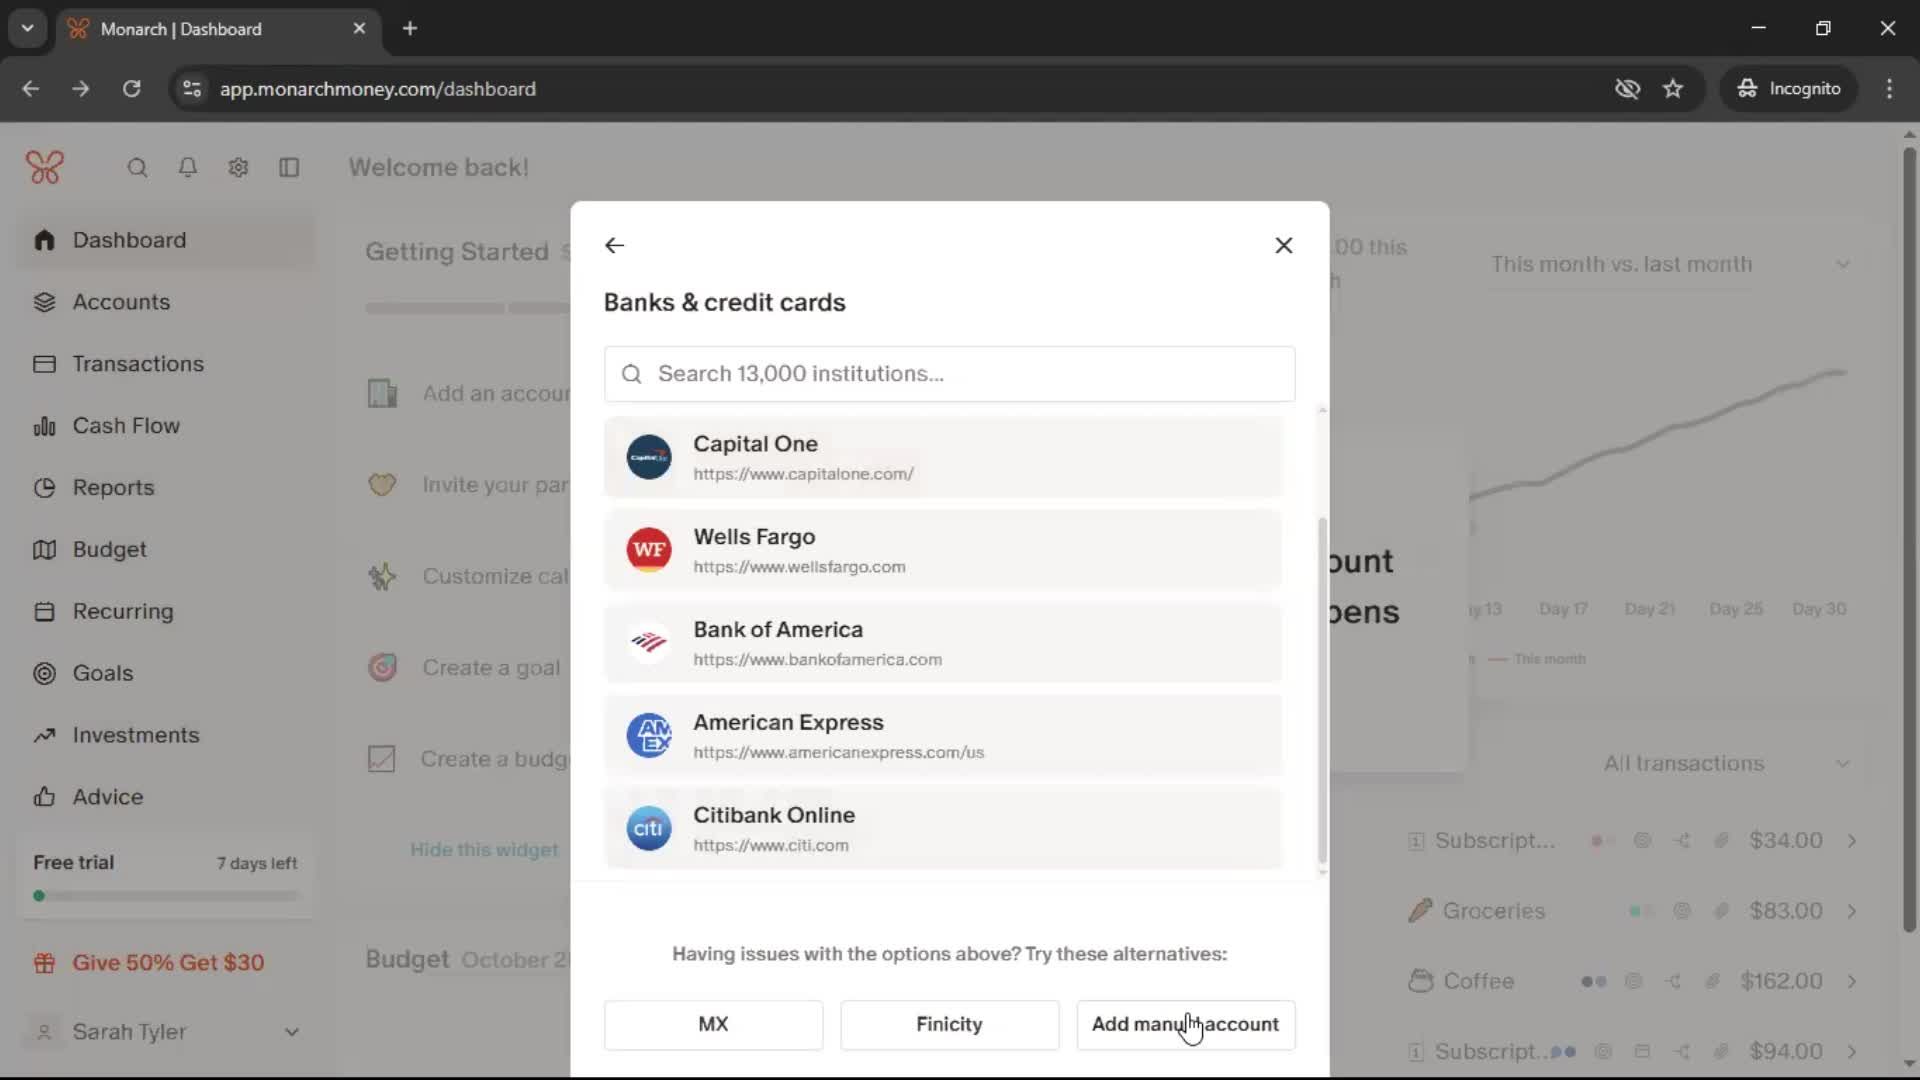Open search via magnifier icon in sidebar

137,168
